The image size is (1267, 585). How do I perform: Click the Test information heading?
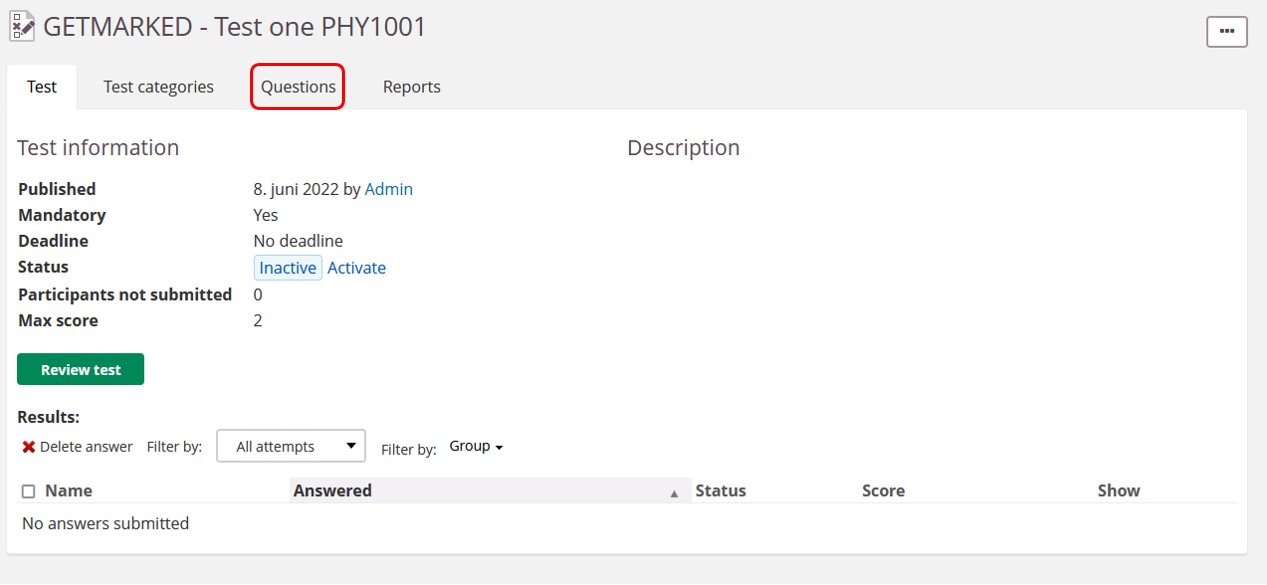98,148
